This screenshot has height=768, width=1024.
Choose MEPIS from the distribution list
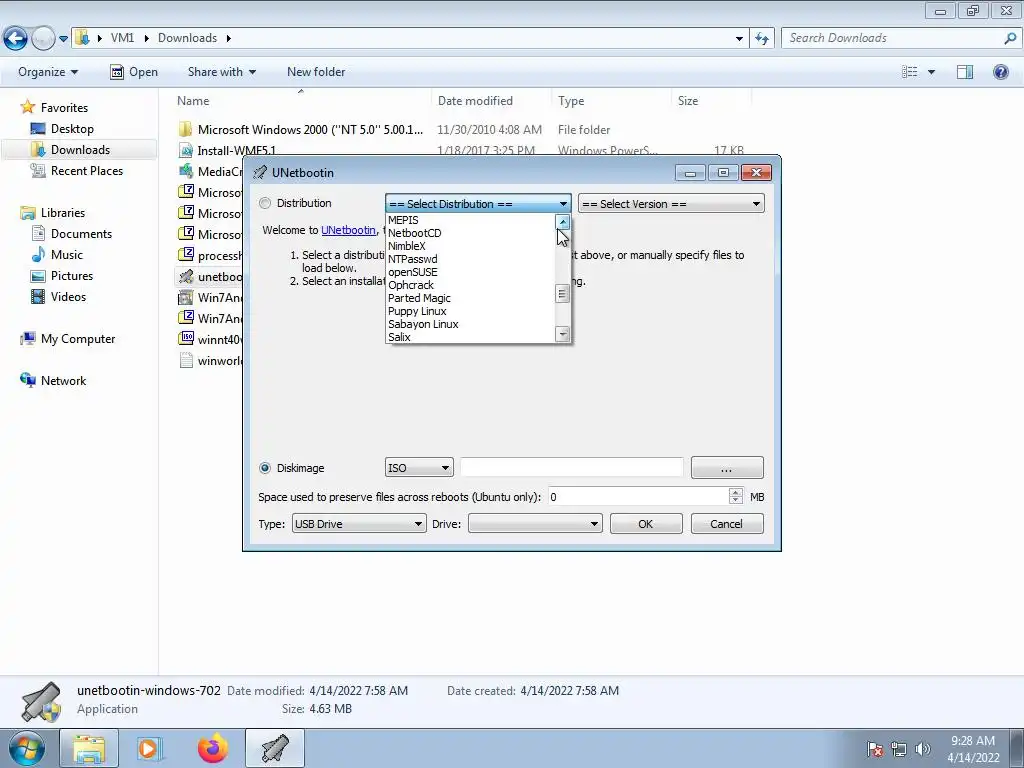point(403,220)
